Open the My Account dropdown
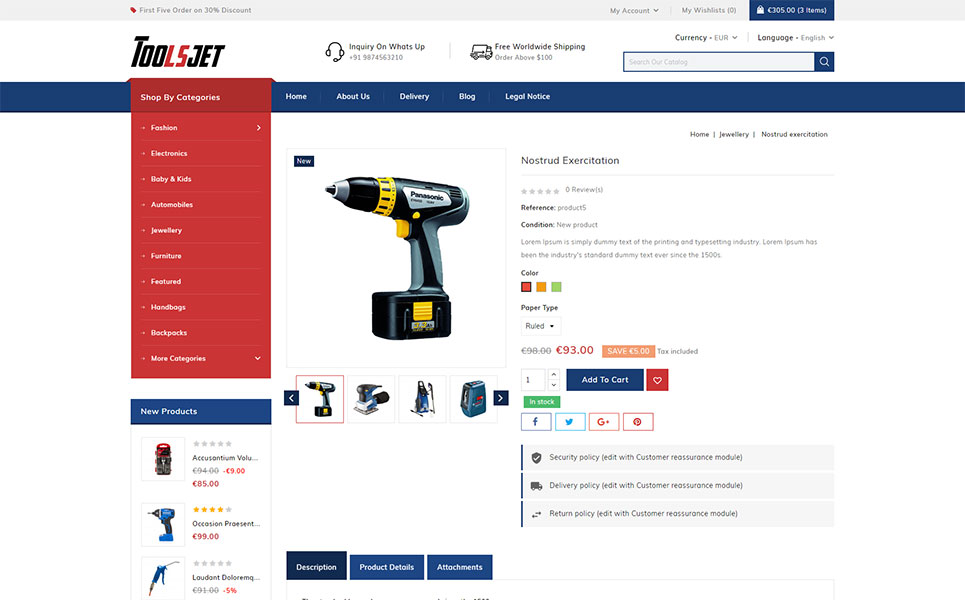The image size is (965, 600). 634,10
